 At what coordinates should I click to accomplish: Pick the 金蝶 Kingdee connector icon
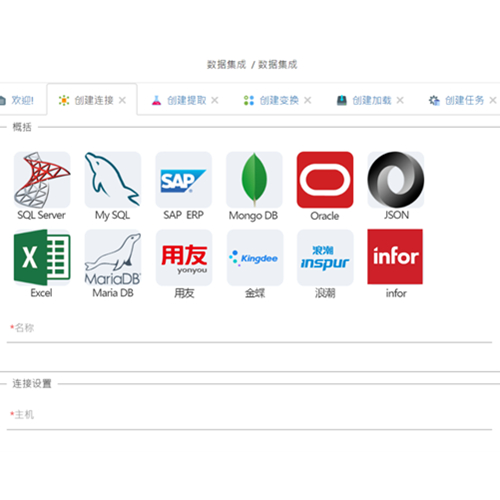(255, 257)
